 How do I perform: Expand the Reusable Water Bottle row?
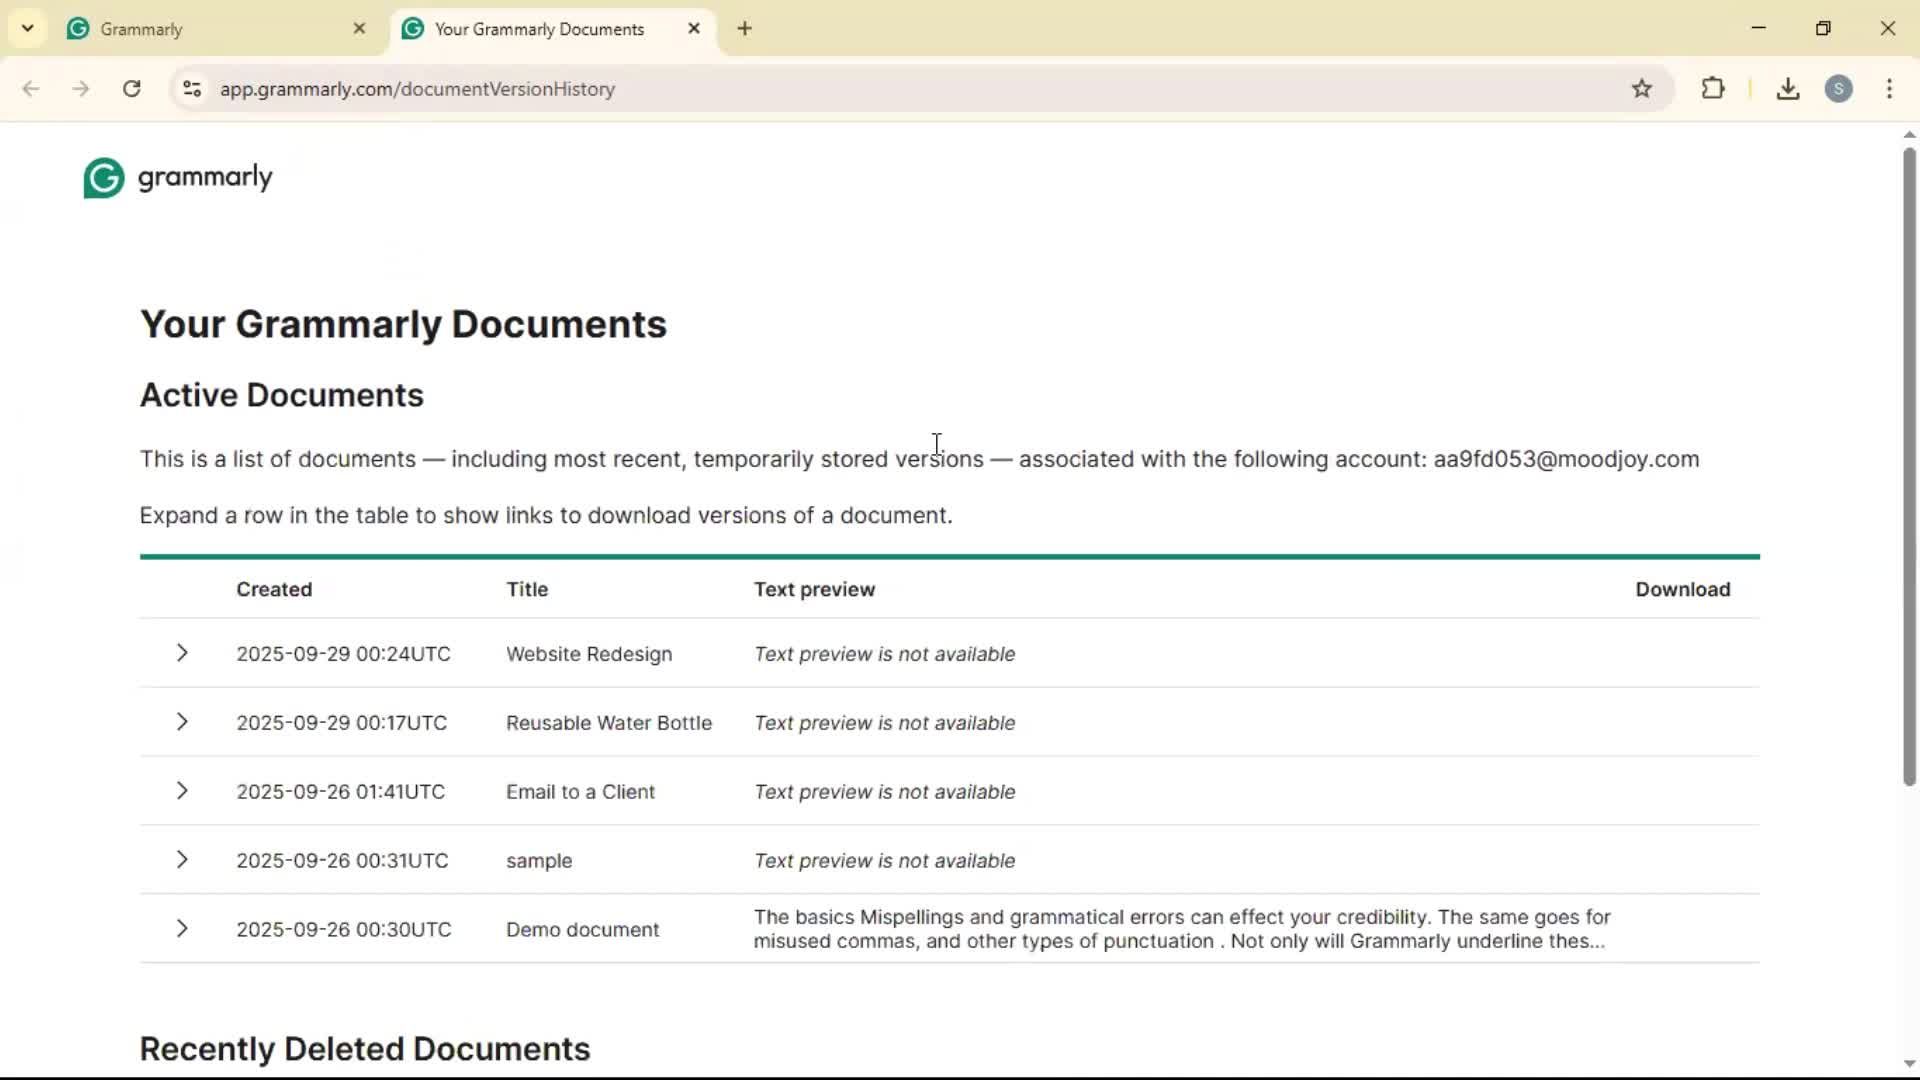pyautogui.click(x=182, y=722)
